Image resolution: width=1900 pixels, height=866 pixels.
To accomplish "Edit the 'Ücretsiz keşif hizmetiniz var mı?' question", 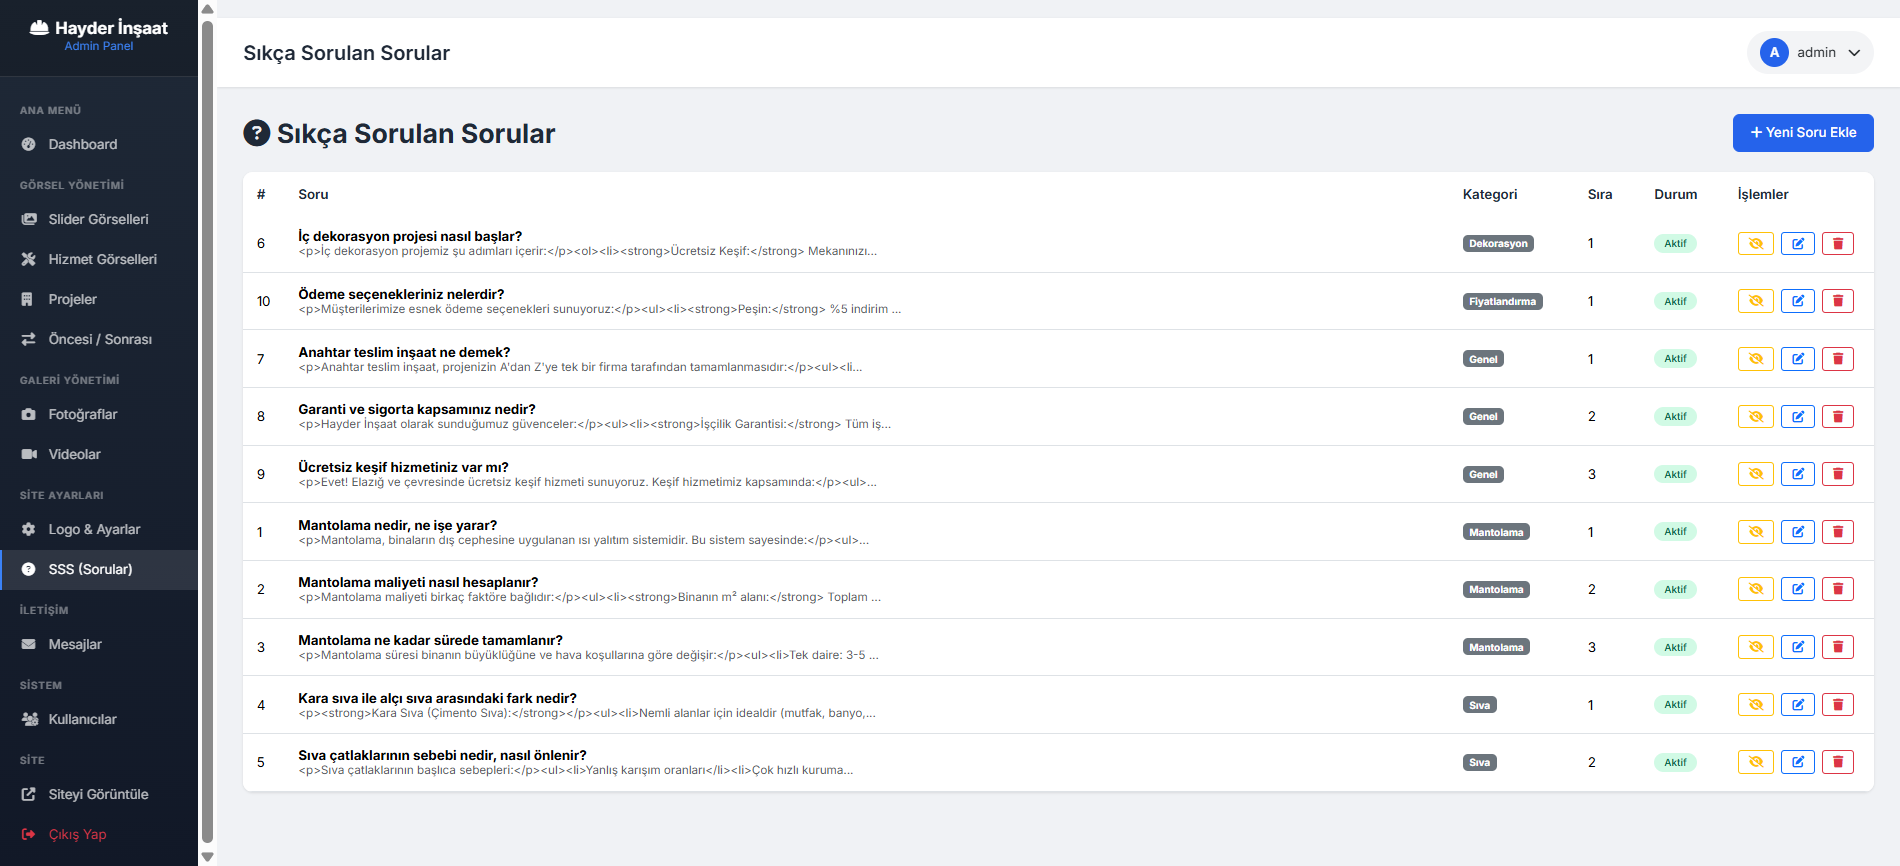I will pos(1797,474).
